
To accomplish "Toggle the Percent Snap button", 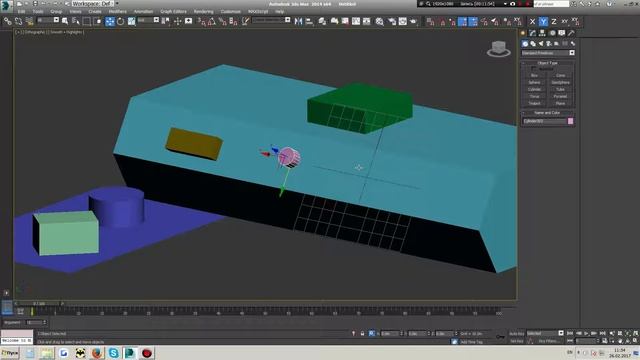I will point(223,21).
